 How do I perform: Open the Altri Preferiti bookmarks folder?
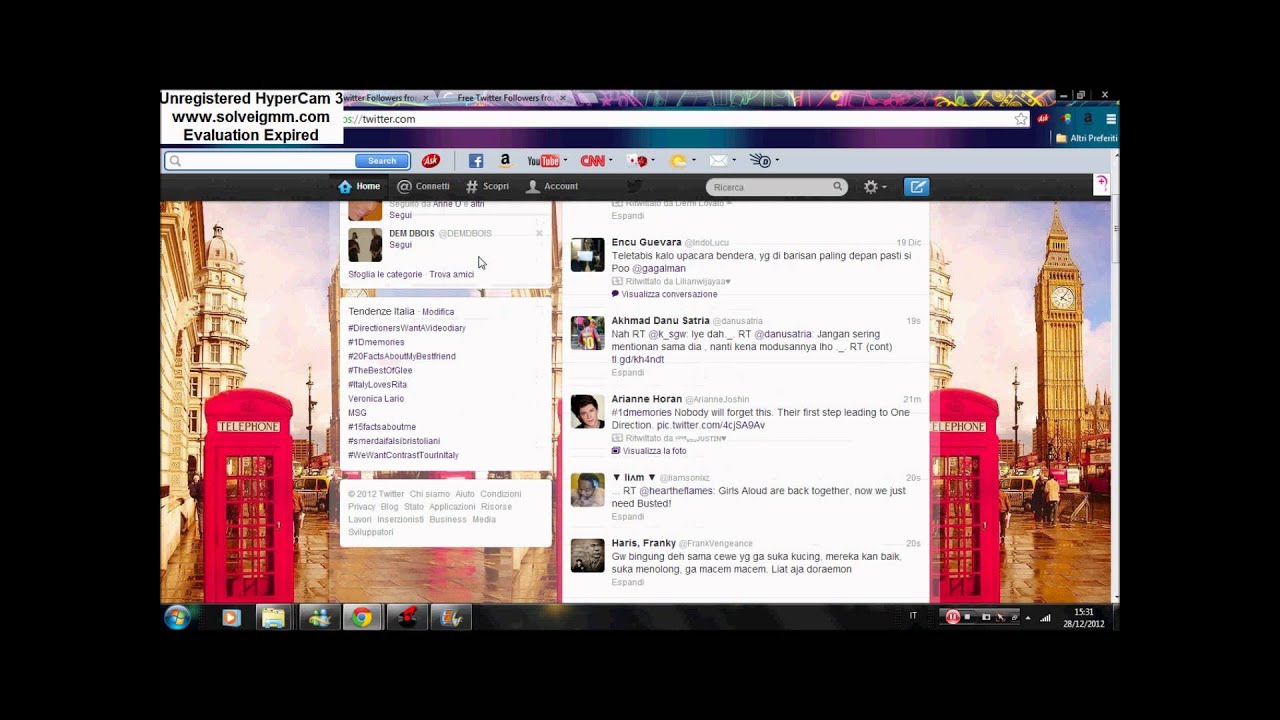[x=1087, y=138]
